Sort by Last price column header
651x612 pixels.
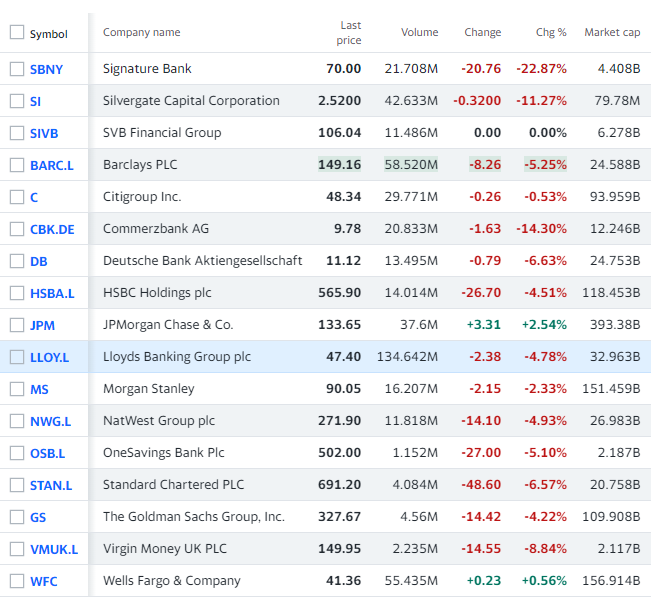tap(349, 33)
